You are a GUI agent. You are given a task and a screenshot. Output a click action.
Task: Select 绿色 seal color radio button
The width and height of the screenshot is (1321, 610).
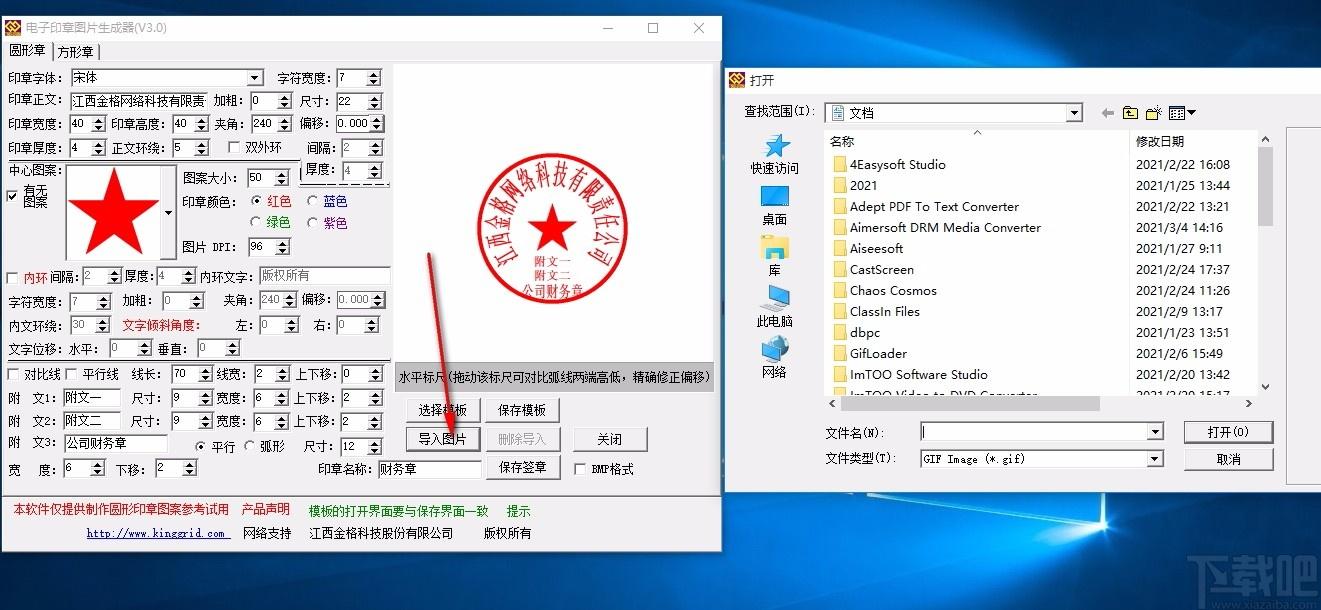tap(256, 222)
